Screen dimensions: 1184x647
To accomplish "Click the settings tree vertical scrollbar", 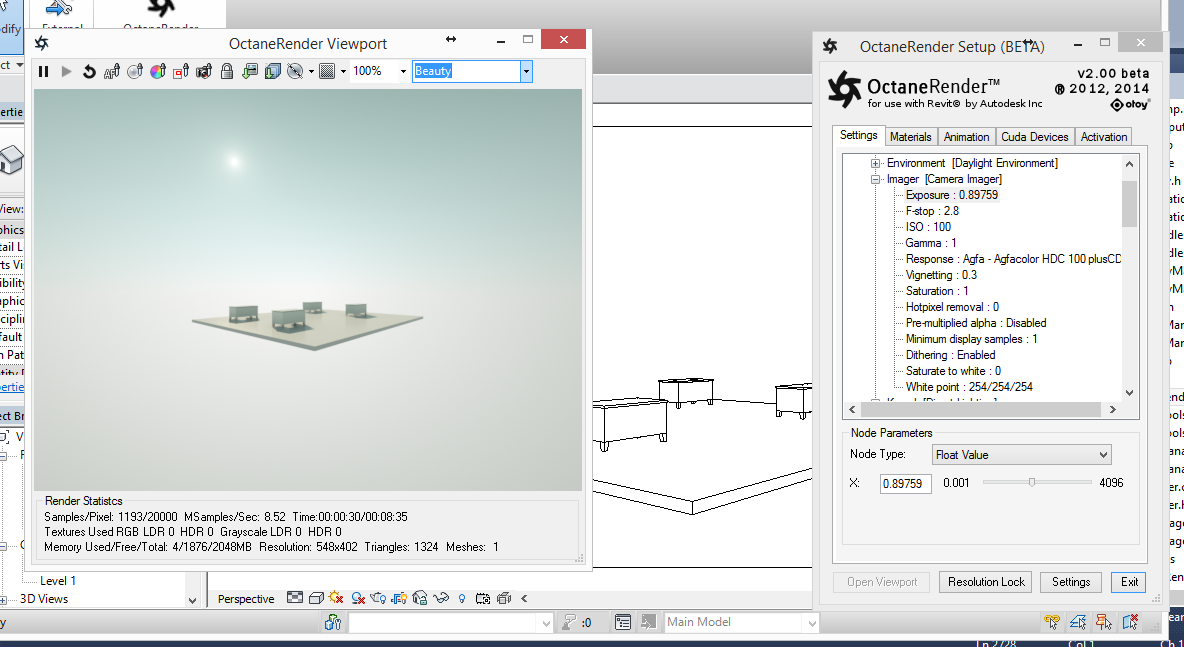I will coord(1129,204).
